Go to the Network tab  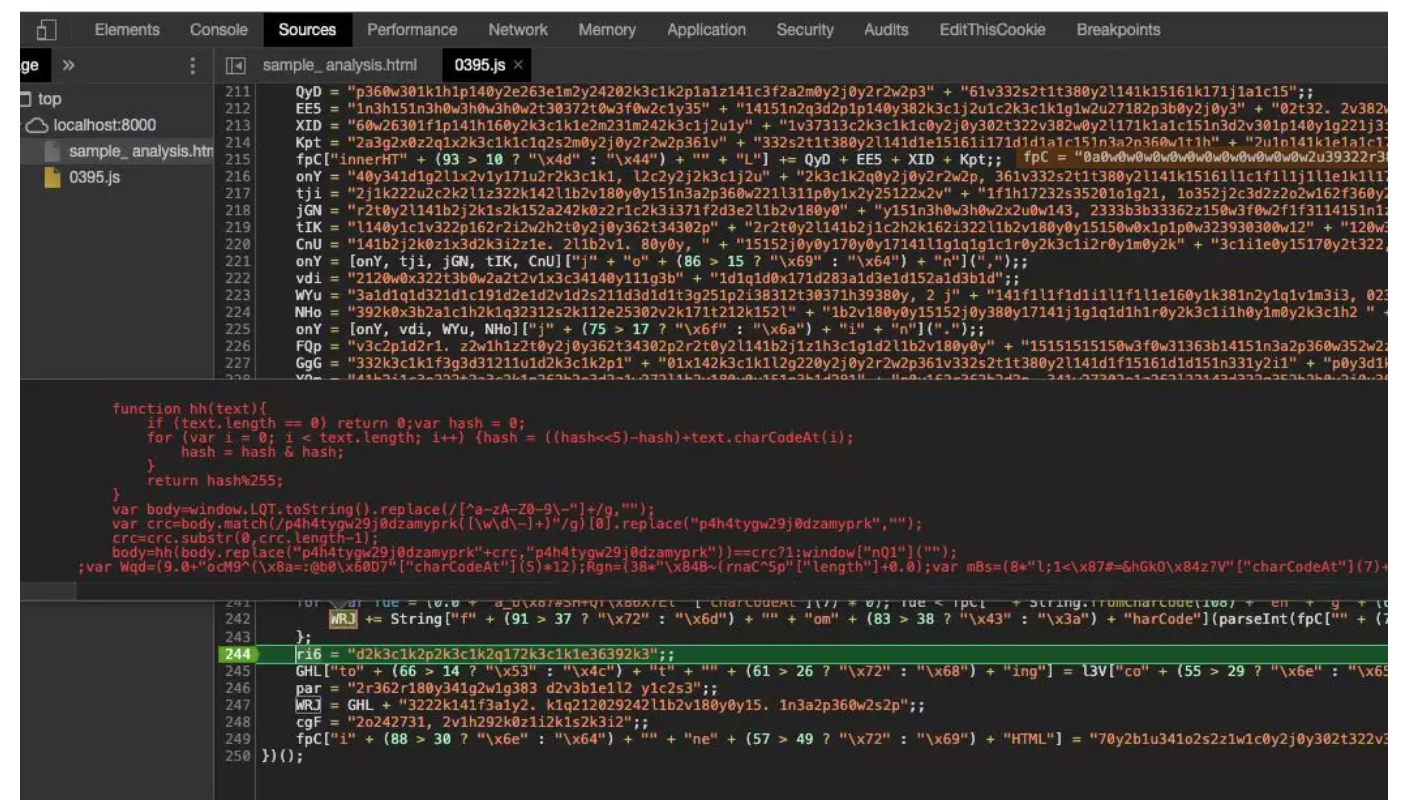pyautogui.click(x=518, y=30)
